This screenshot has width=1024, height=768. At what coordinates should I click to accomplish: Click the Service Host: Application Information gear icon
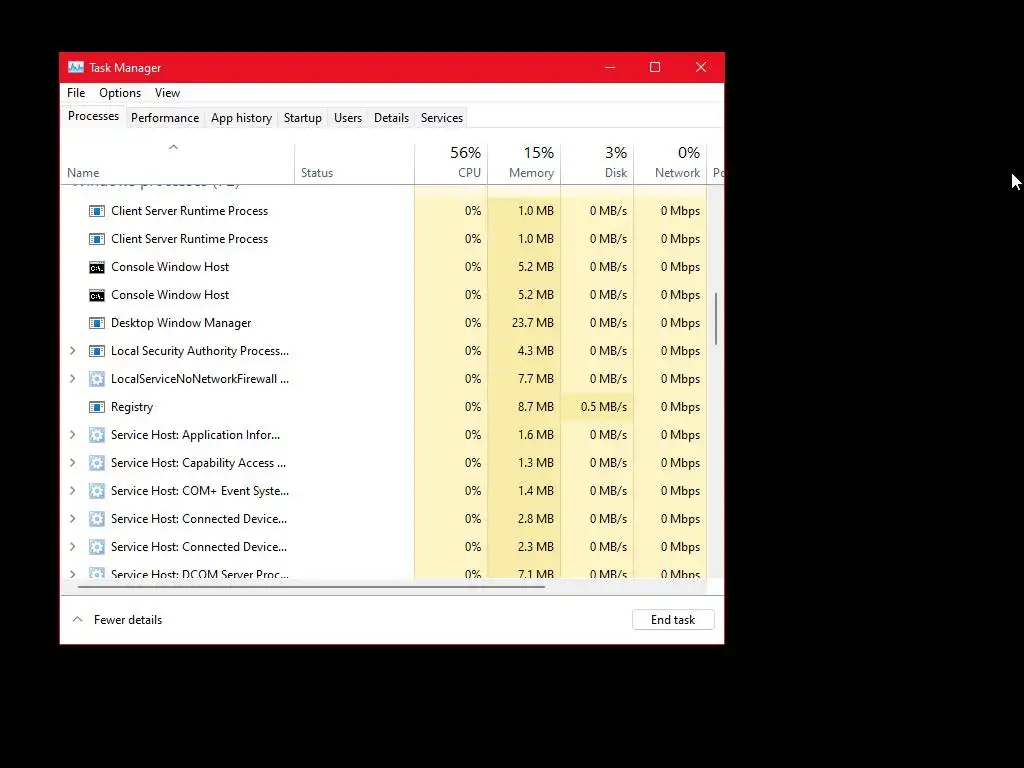click(x=97, y=435)
